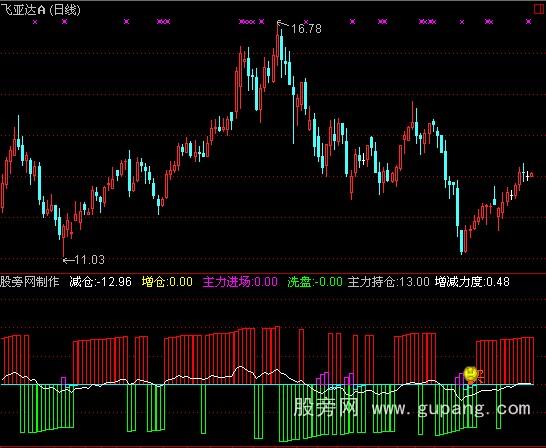This screenshot has height=448, width=546.
Task: Click the 11.03 low price label
Action: click(89, 260)
